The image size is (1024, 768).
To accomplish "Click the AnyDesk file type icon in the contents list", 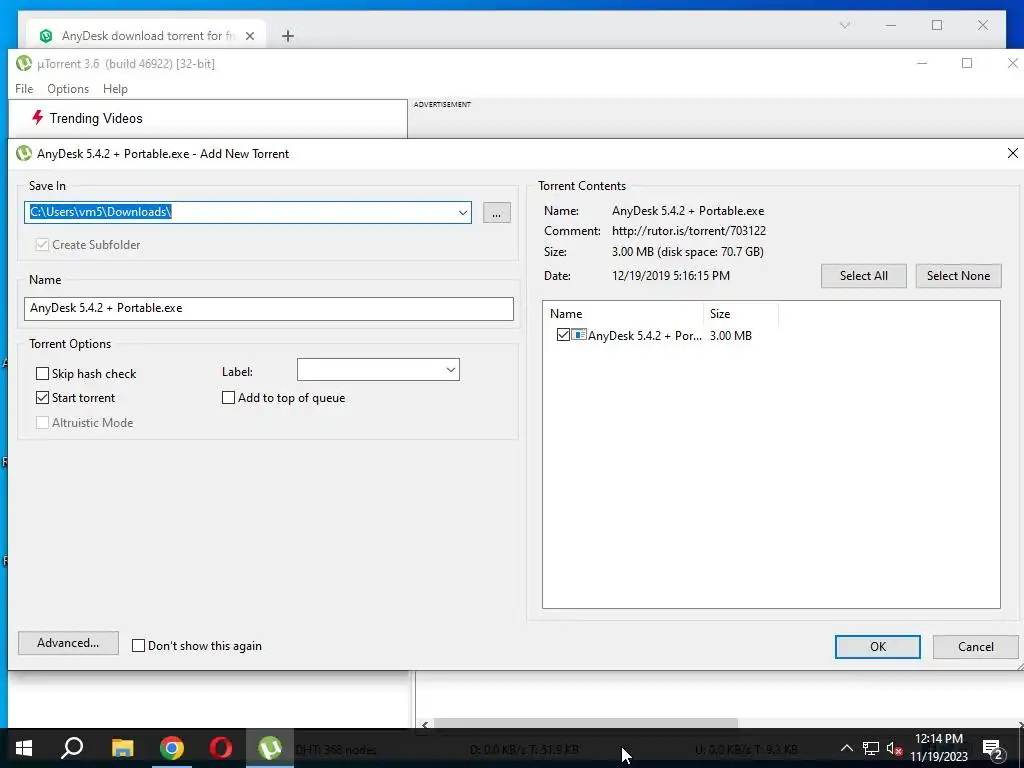I will 579,335.
